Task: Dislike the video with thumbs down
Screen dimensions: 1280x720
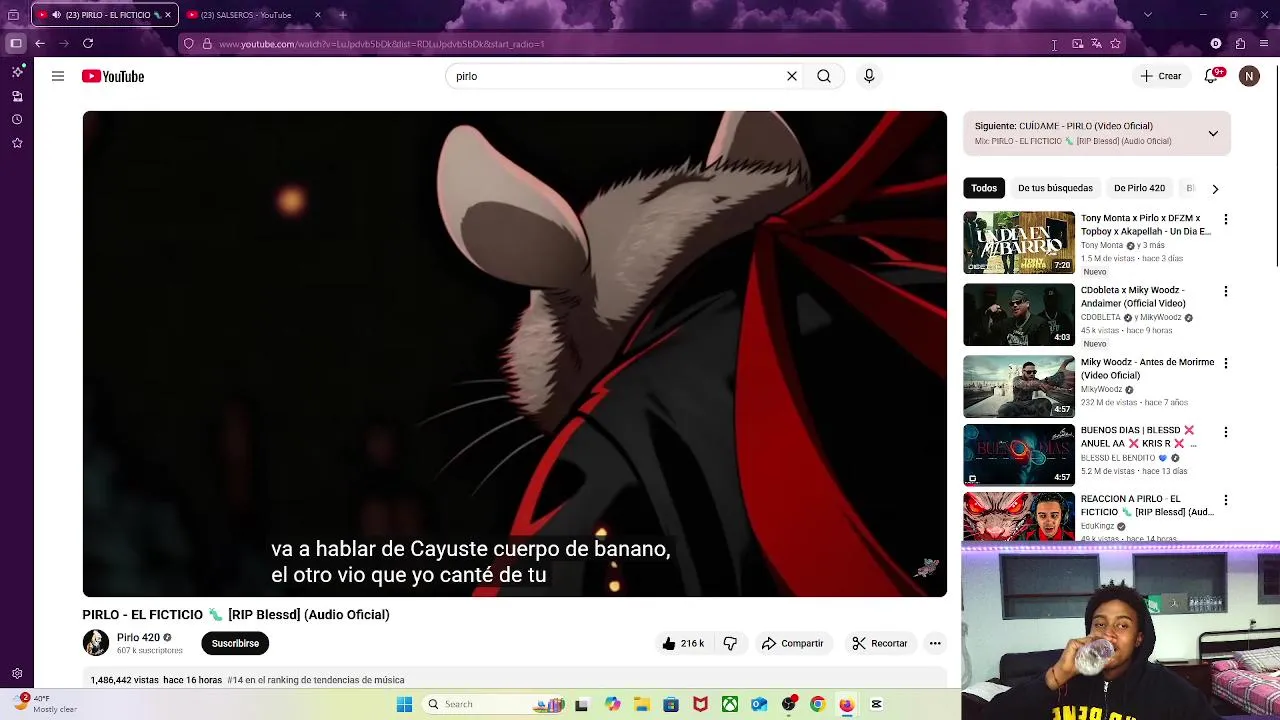Action: pos(730,644)
